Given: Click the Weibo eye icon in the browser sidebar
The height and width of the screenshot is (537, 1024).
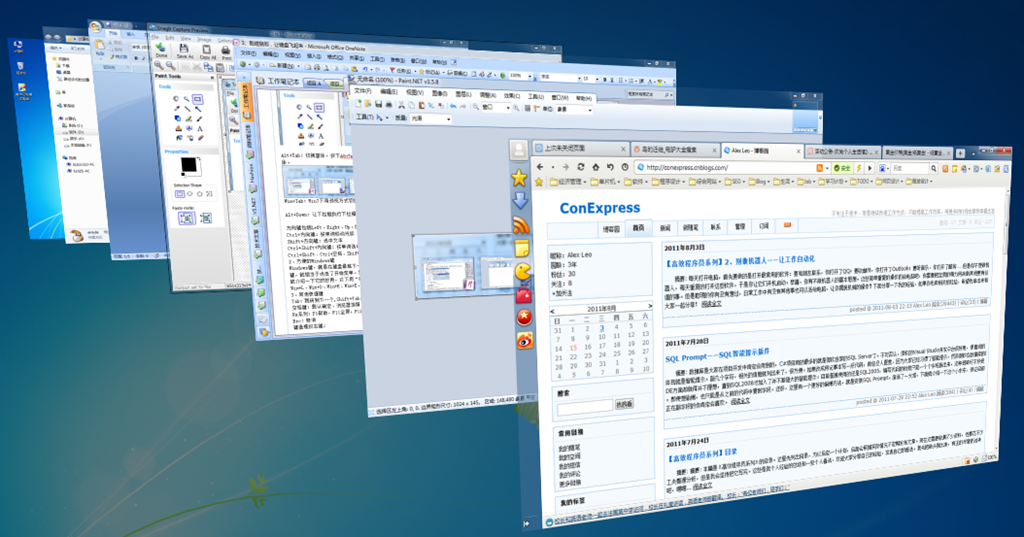Looking at the screenshot, I should (525, 340).
